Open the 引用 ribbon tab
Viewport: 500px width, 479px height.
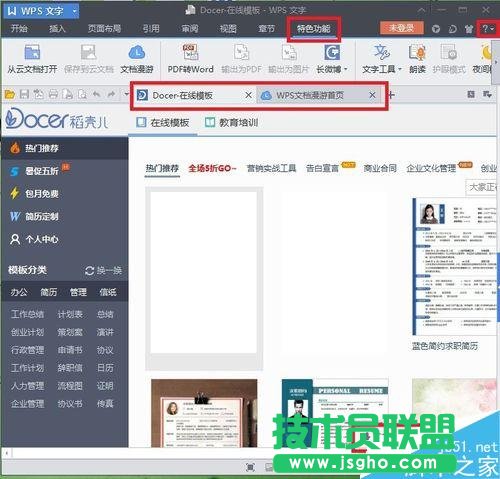[x=151, y=28]
